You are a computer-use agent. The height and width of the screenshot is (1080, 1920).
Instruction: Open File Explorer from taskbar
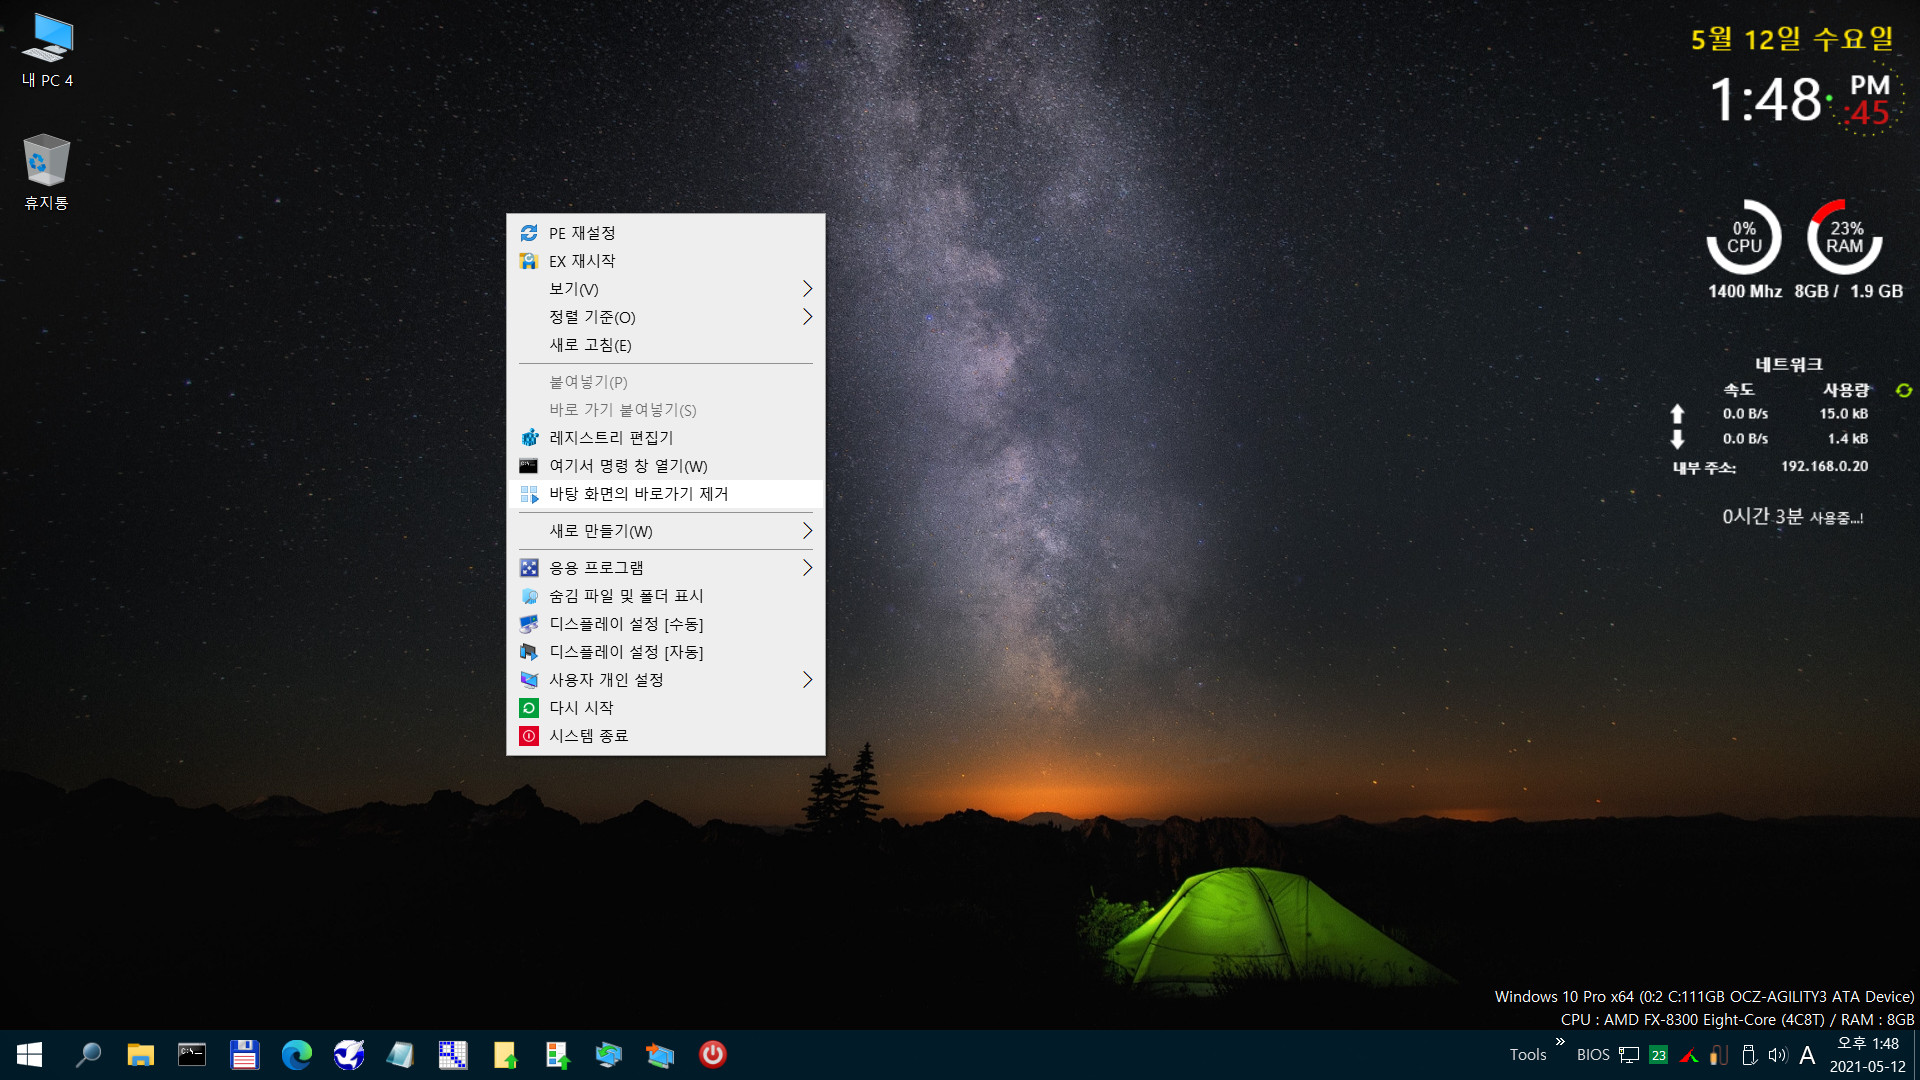pos(141,1055)
